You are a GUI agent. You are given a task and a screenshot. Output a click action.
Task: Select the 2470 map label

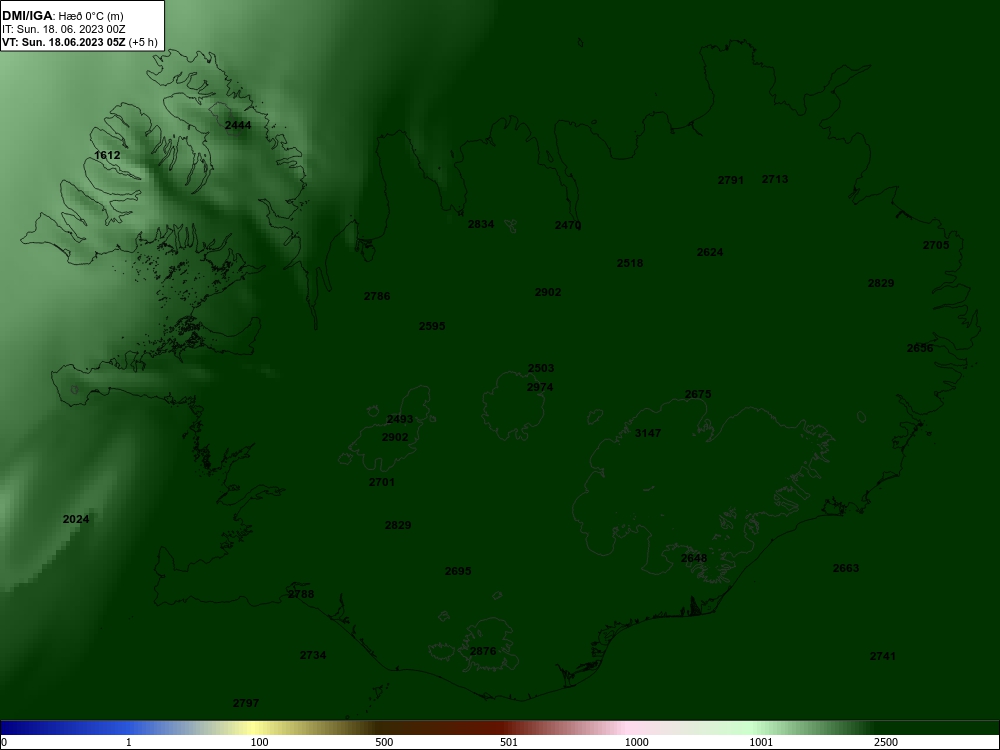(568, 225)
